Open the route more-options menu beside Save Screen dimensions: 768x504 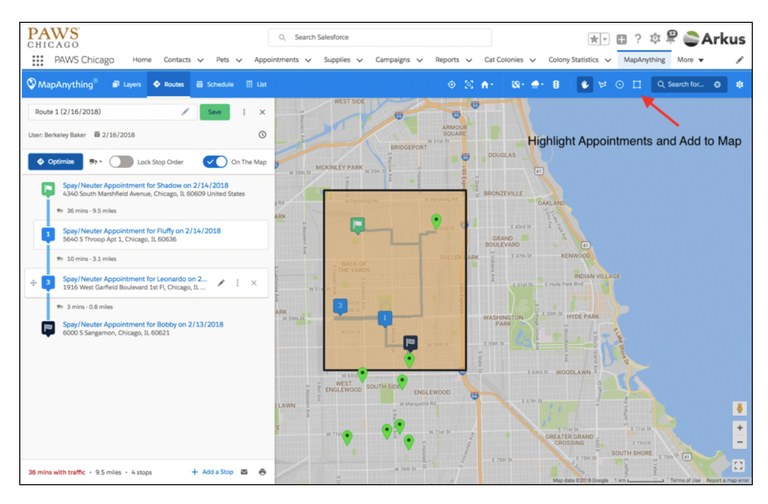[x=244, y=112]
